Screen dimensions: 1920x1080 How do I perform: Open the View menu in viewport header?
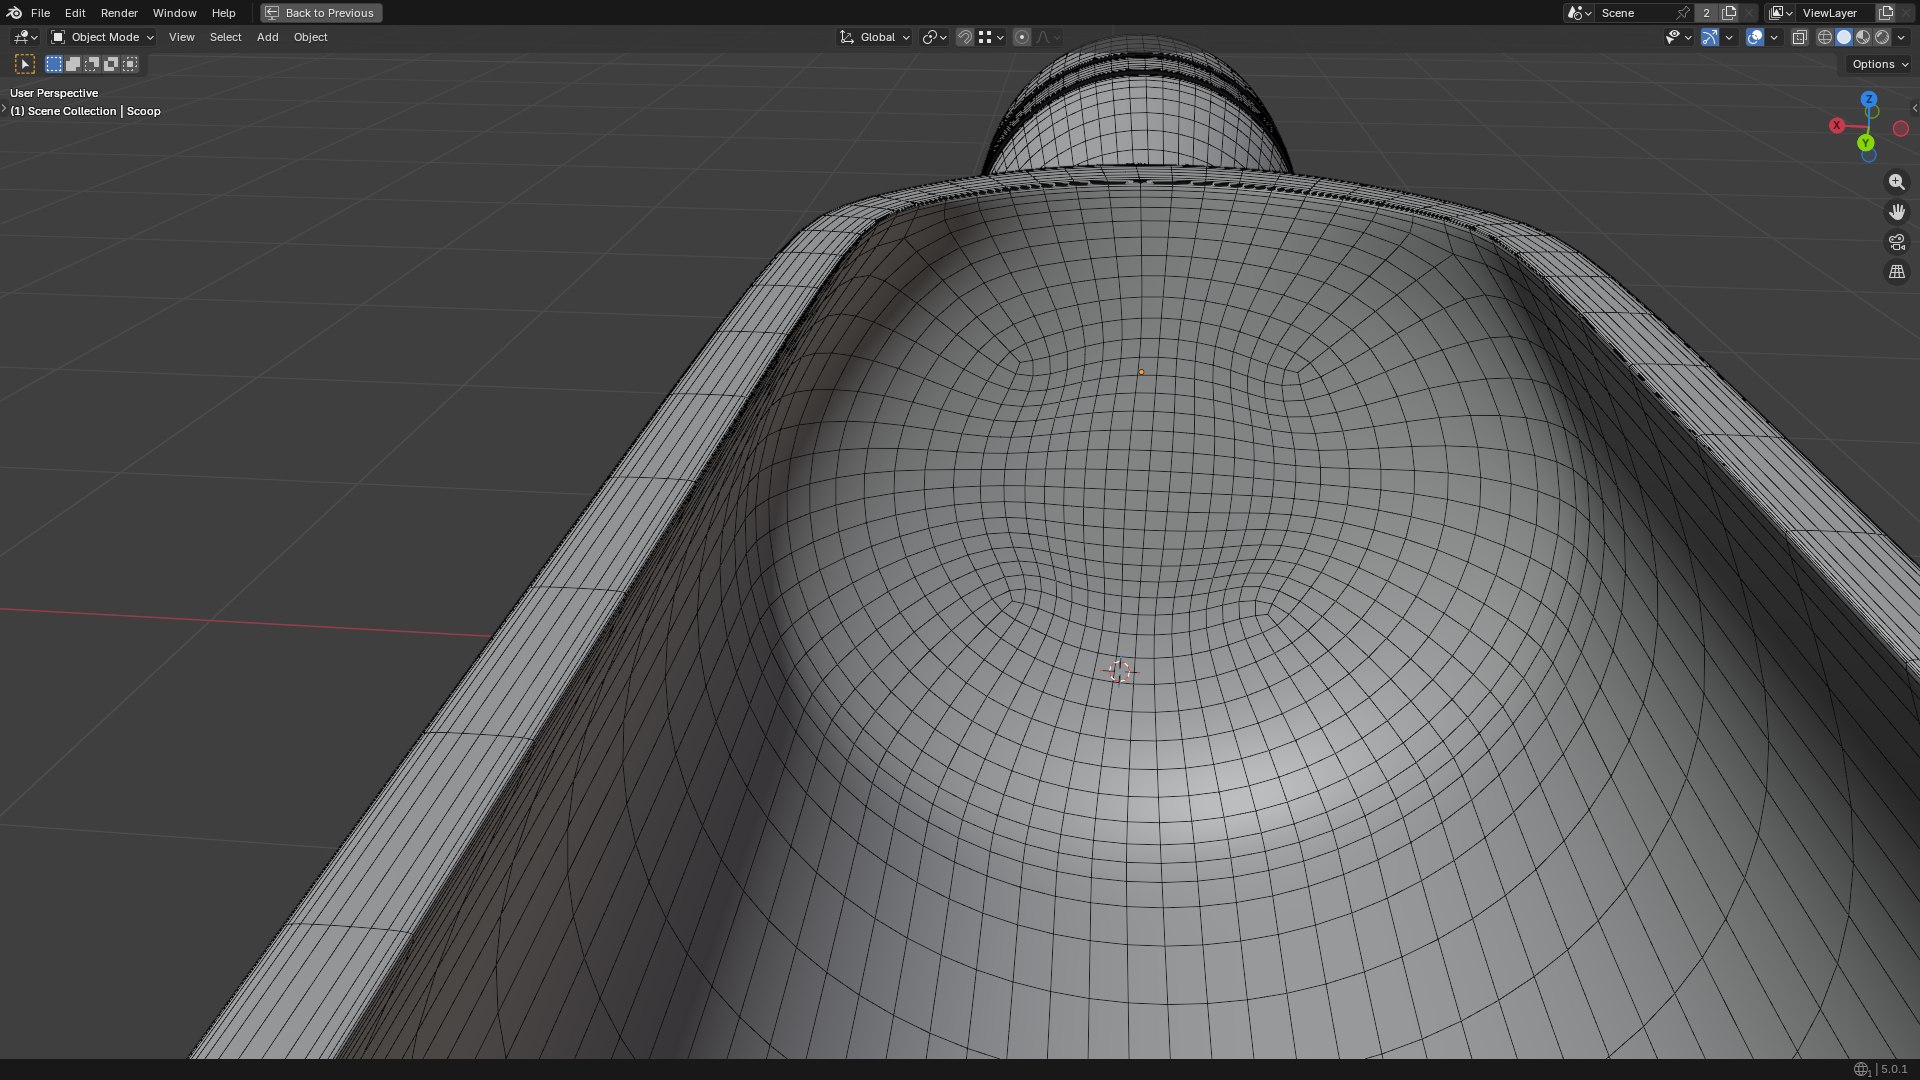182,37
